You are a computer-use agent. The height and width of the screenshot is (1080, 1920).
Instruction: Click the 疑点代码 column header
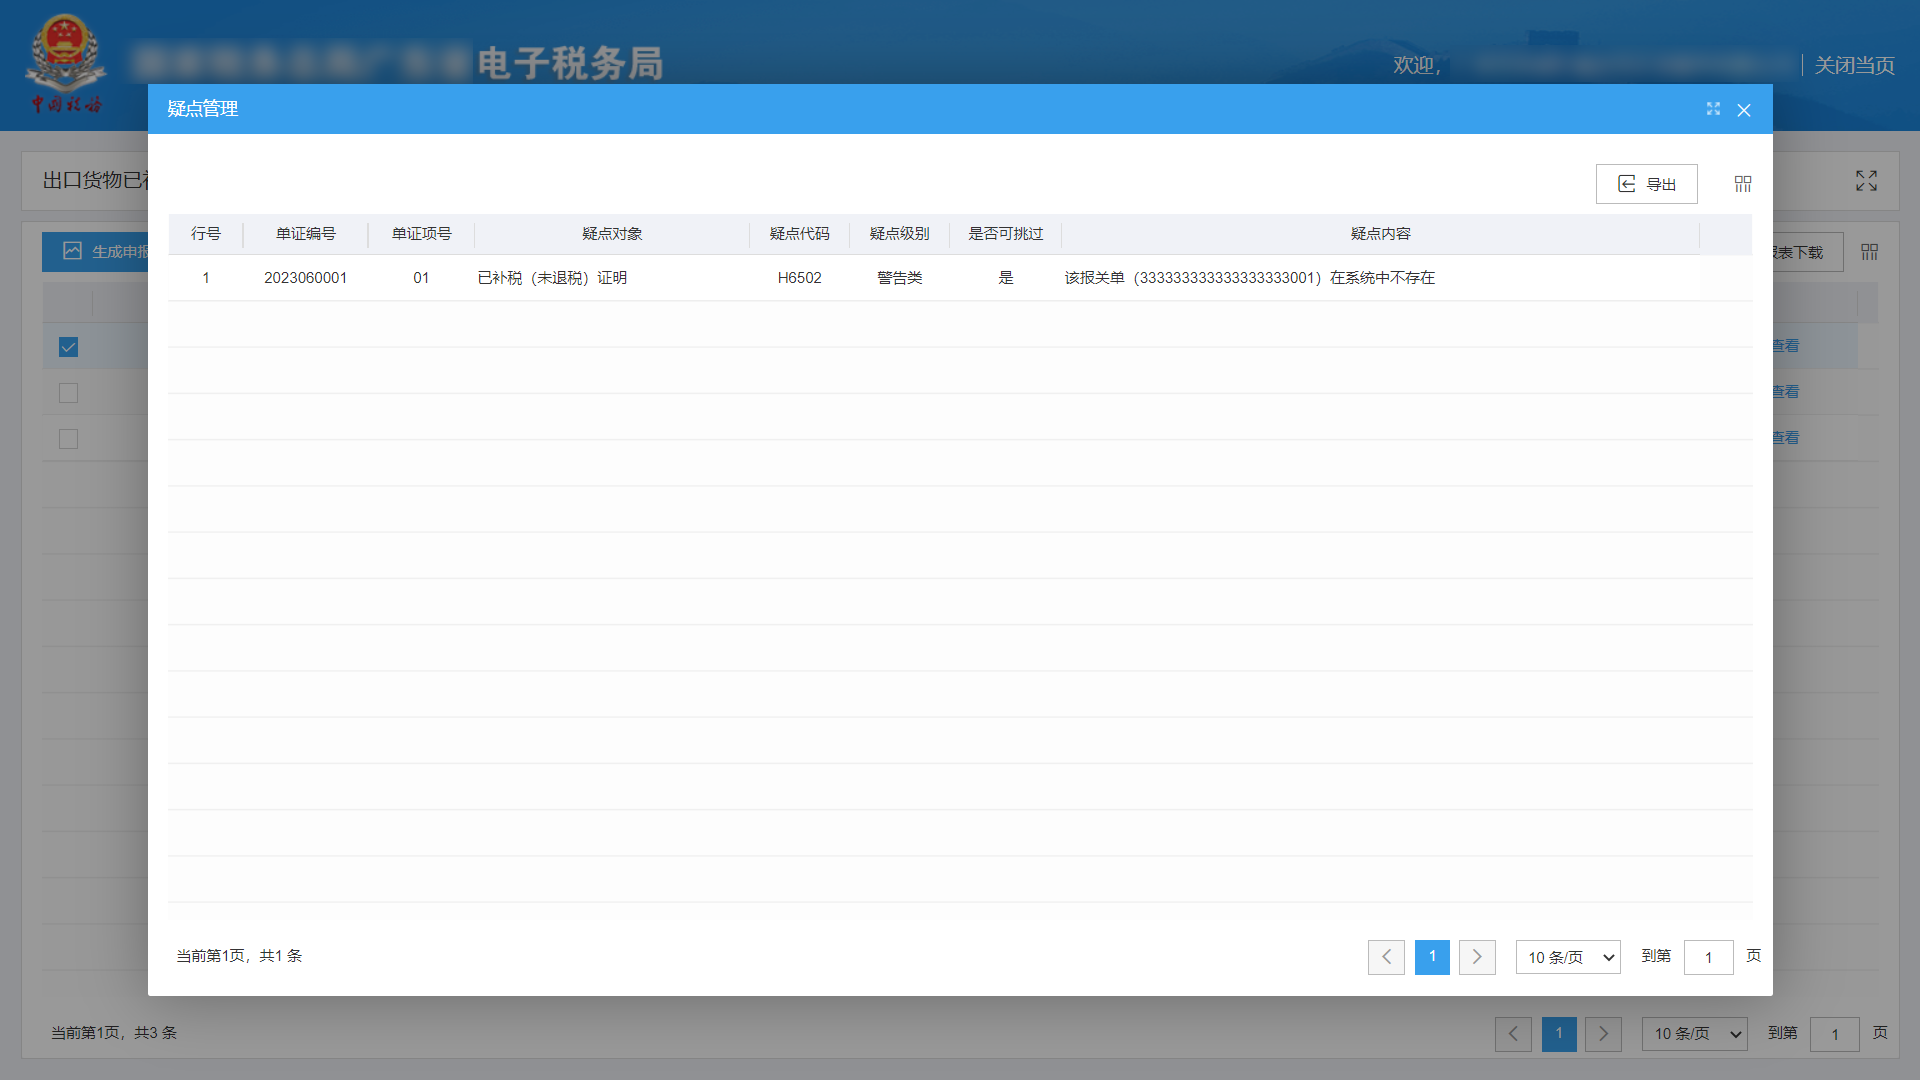click(x=799, y=234)
